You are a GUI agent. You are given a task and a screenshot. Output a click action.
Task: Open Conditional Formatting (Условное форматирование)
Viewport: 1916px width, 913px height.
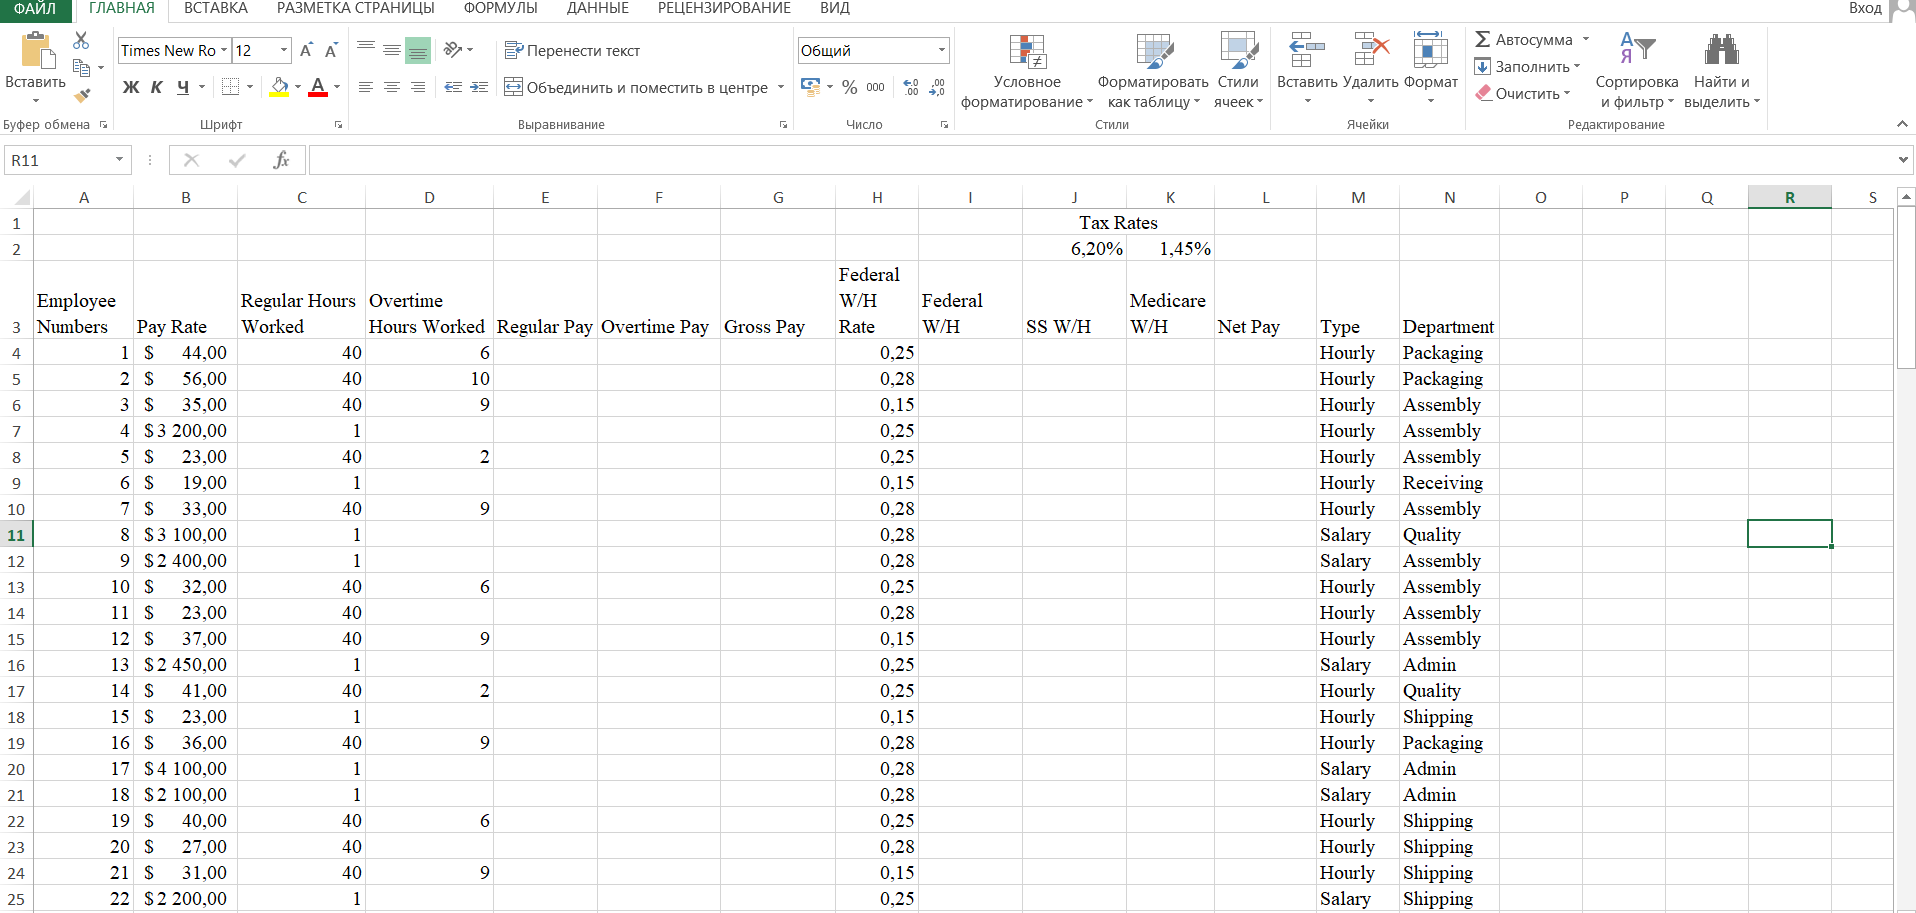1027,70
